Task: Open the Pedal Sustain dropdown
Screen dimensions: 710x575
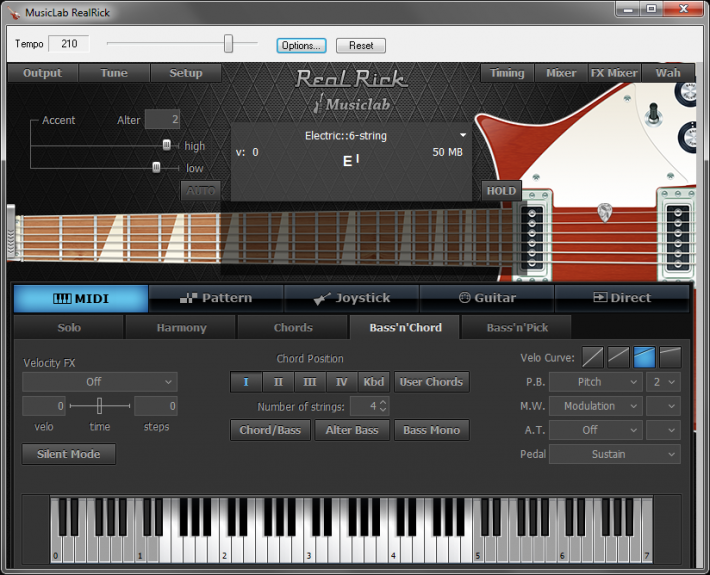Action: click(x=615, y=454)
